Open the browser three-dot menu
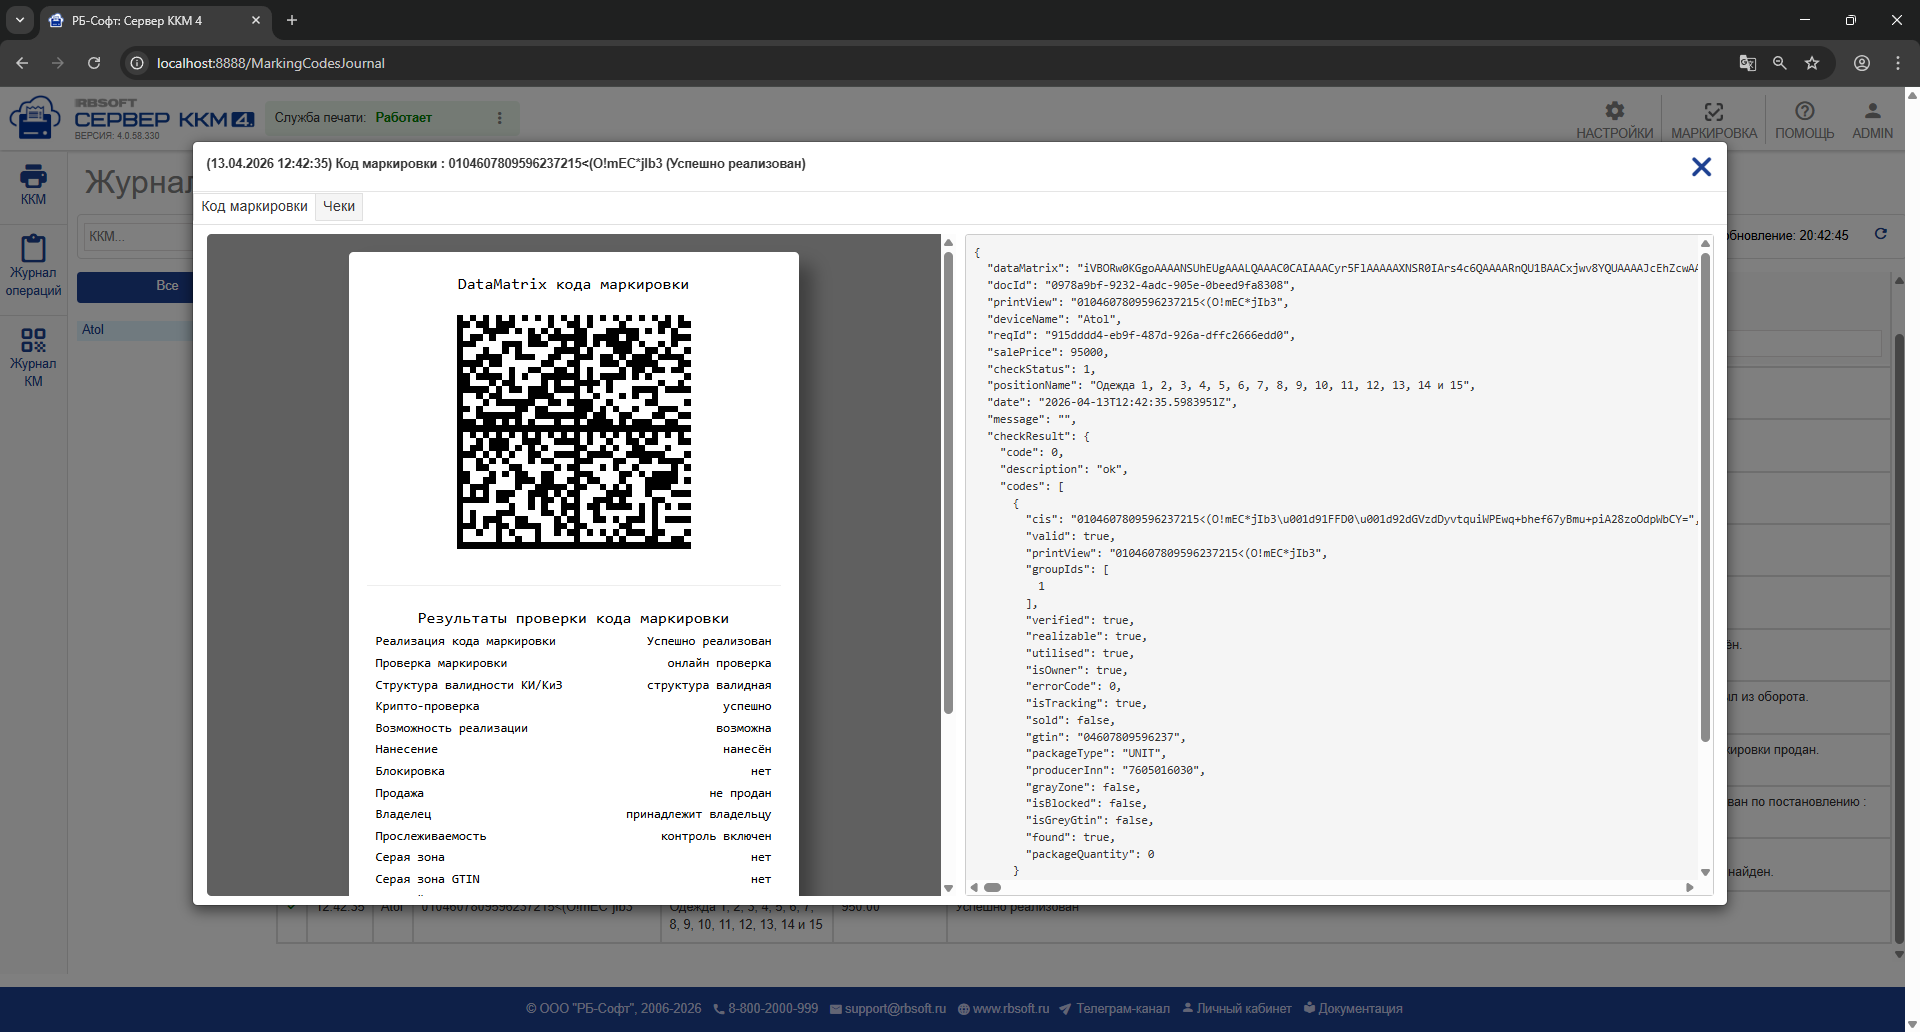Screen dimensions: 1920x1032 click(x=1898, y=63)
